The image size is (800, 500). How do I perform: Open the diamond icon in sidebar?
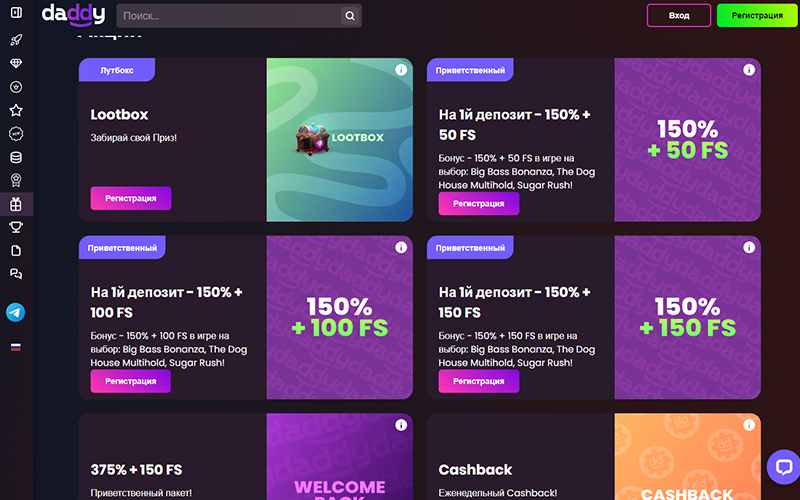pyautogui.click(x=16, y=63)
